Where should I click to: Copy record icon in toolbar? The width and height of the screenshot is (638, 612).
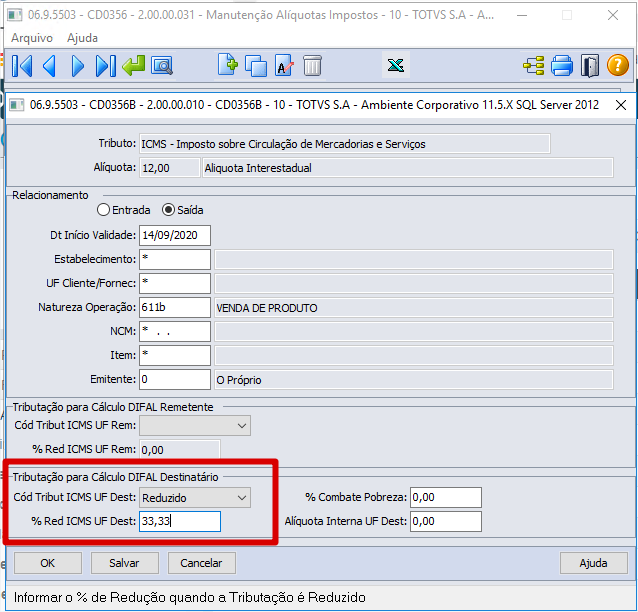[256, 66]
